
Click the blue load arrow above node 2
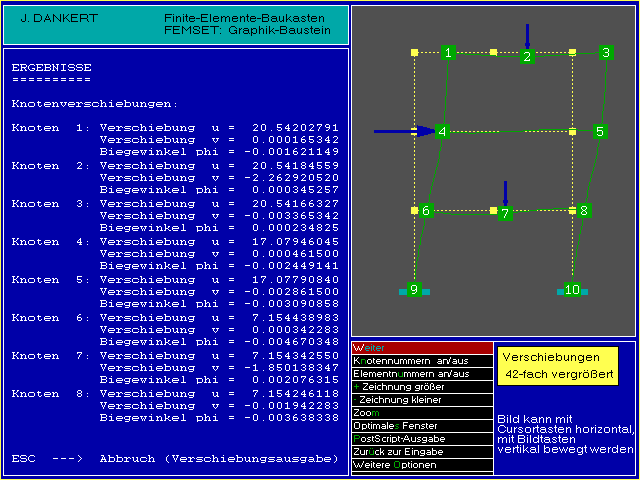[x=527, y=35]
